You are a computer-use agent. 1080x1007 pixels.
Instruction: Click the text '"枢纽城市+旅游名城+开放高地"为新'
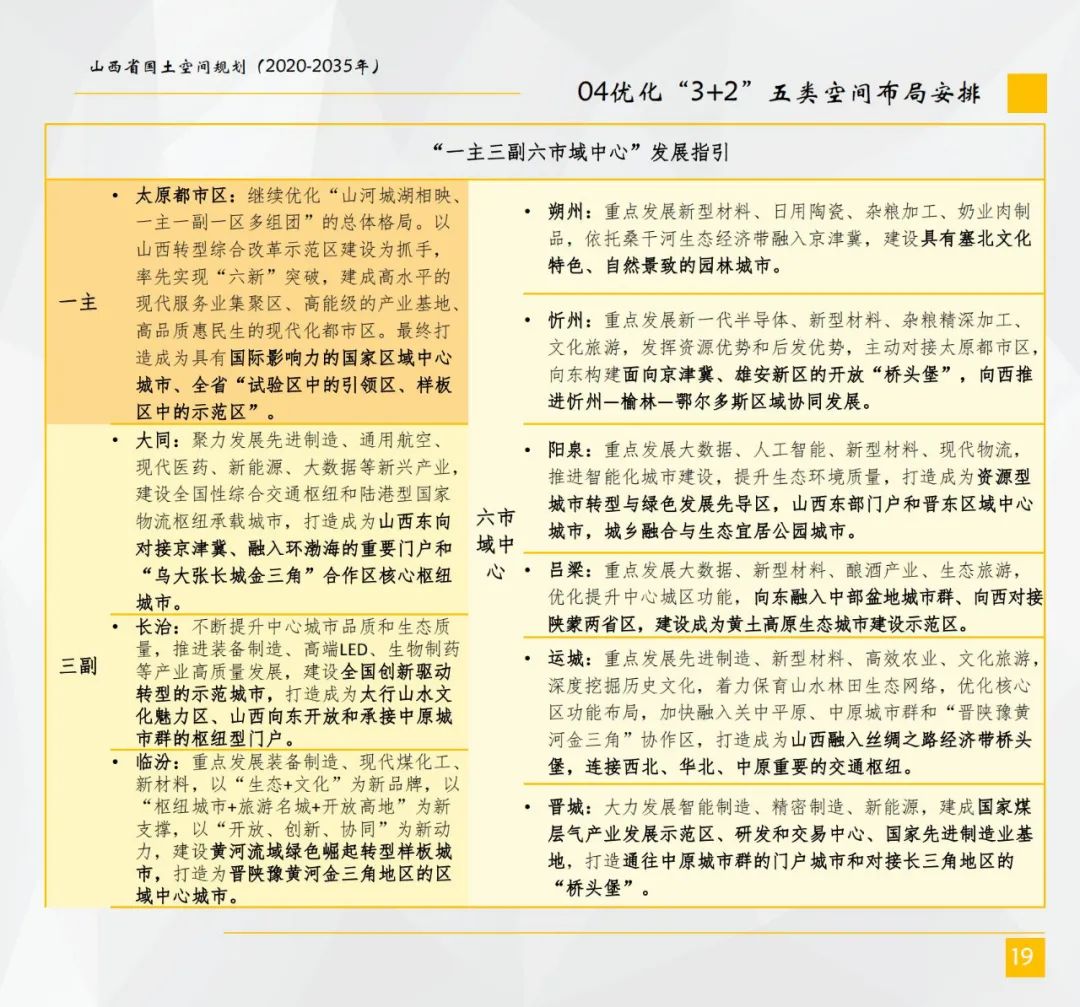click(294, 807)
